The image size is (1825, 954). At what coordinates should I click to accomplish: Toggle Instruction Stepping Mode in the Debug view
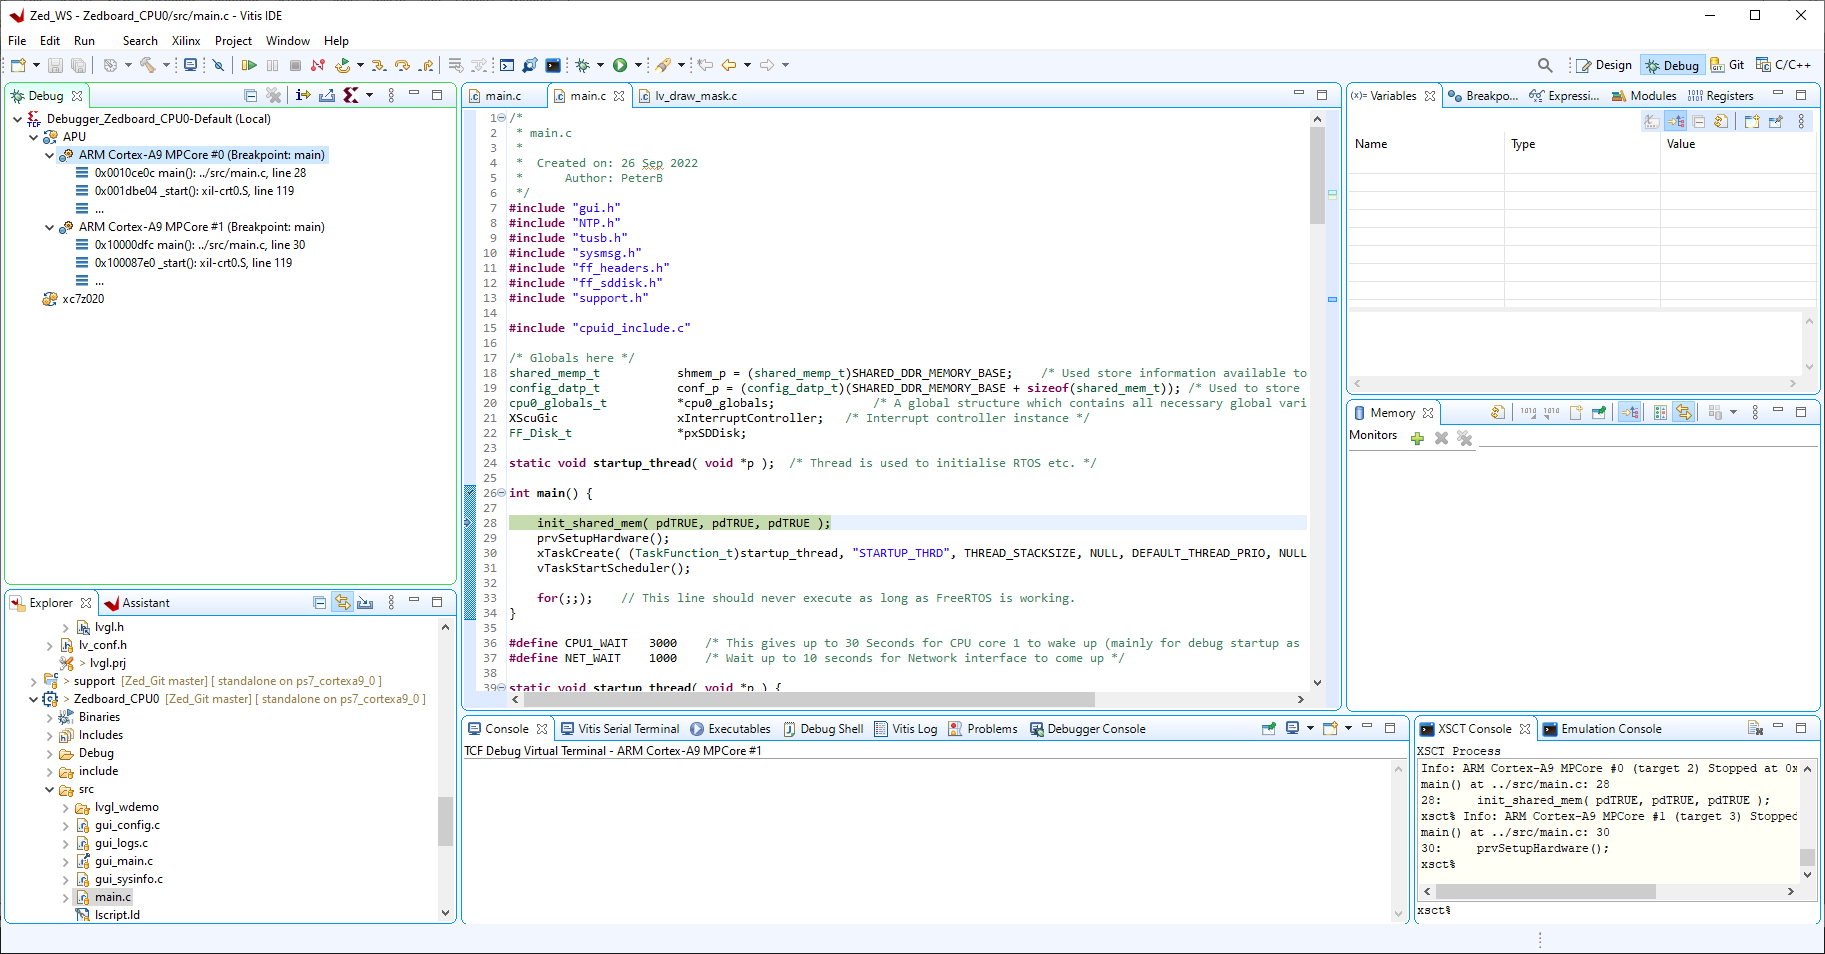tap(303, 95)
